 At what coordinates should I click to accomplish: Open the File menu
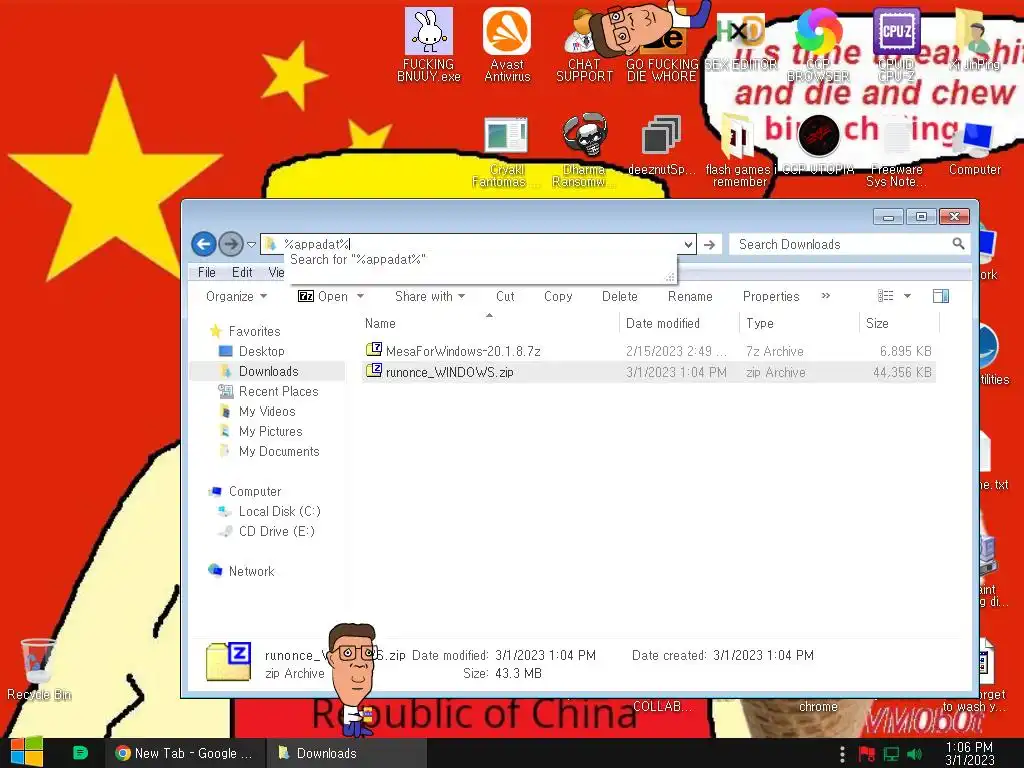pos(206,272)
